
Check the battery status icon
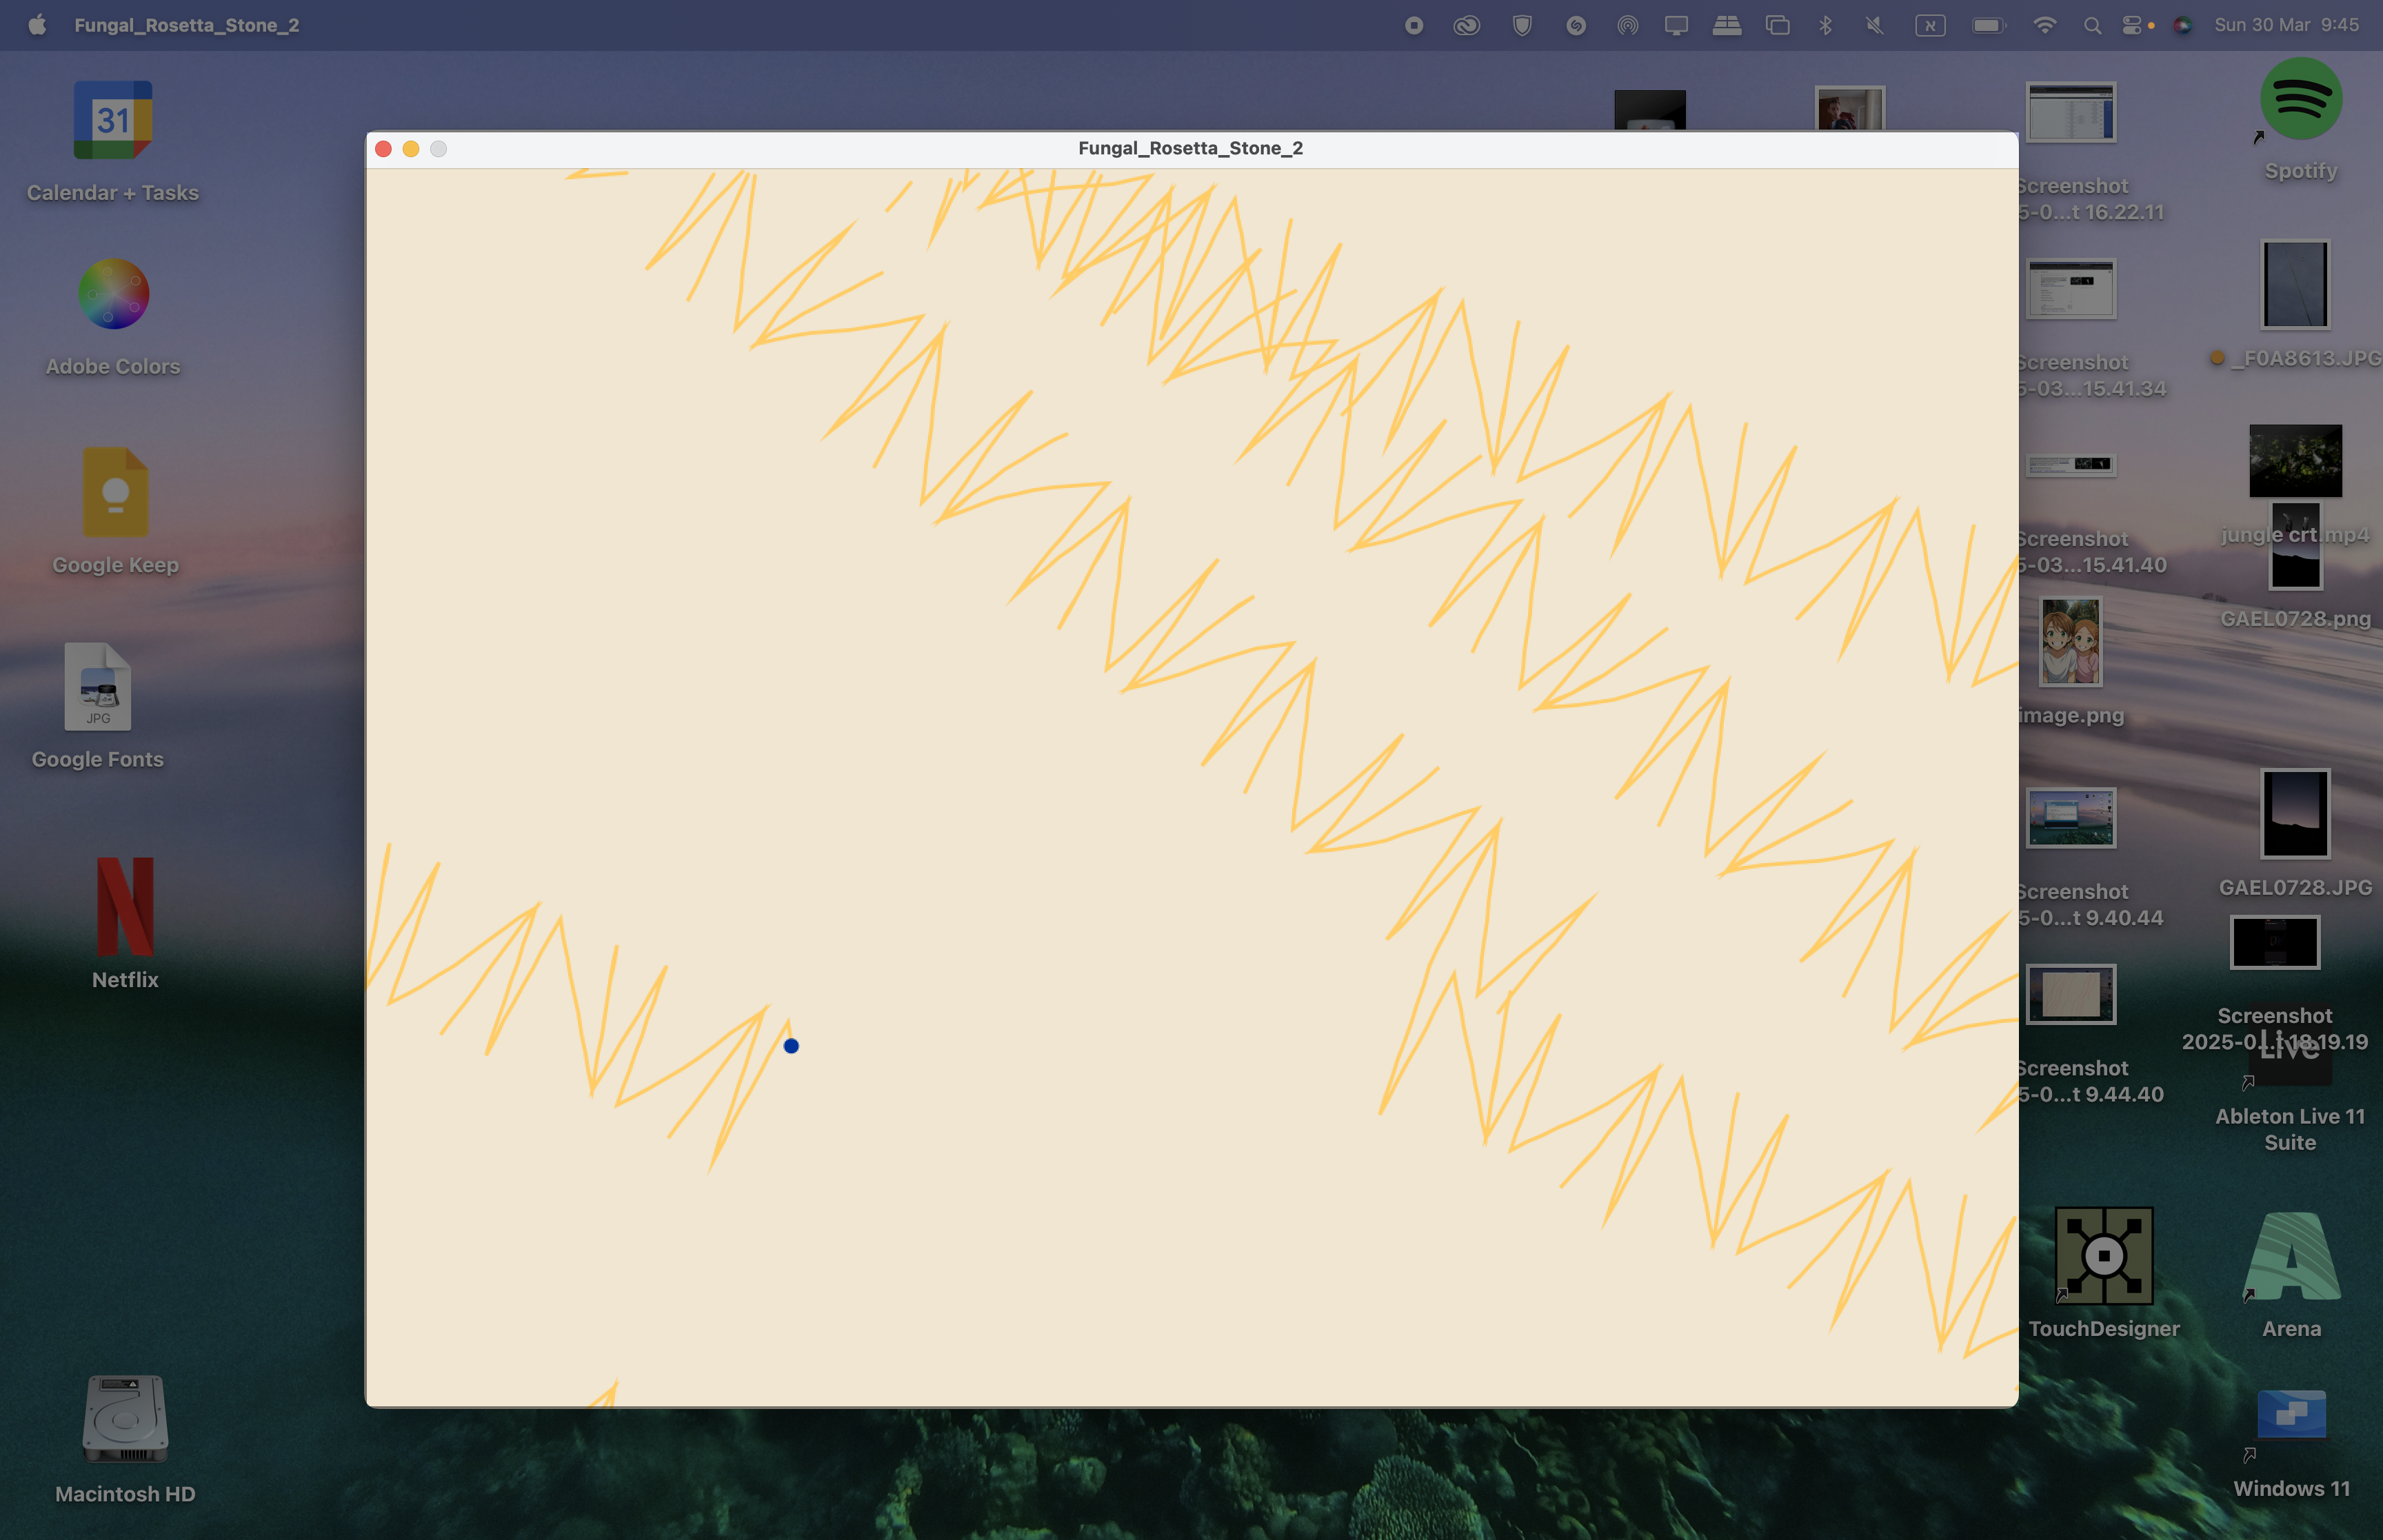1989,25
